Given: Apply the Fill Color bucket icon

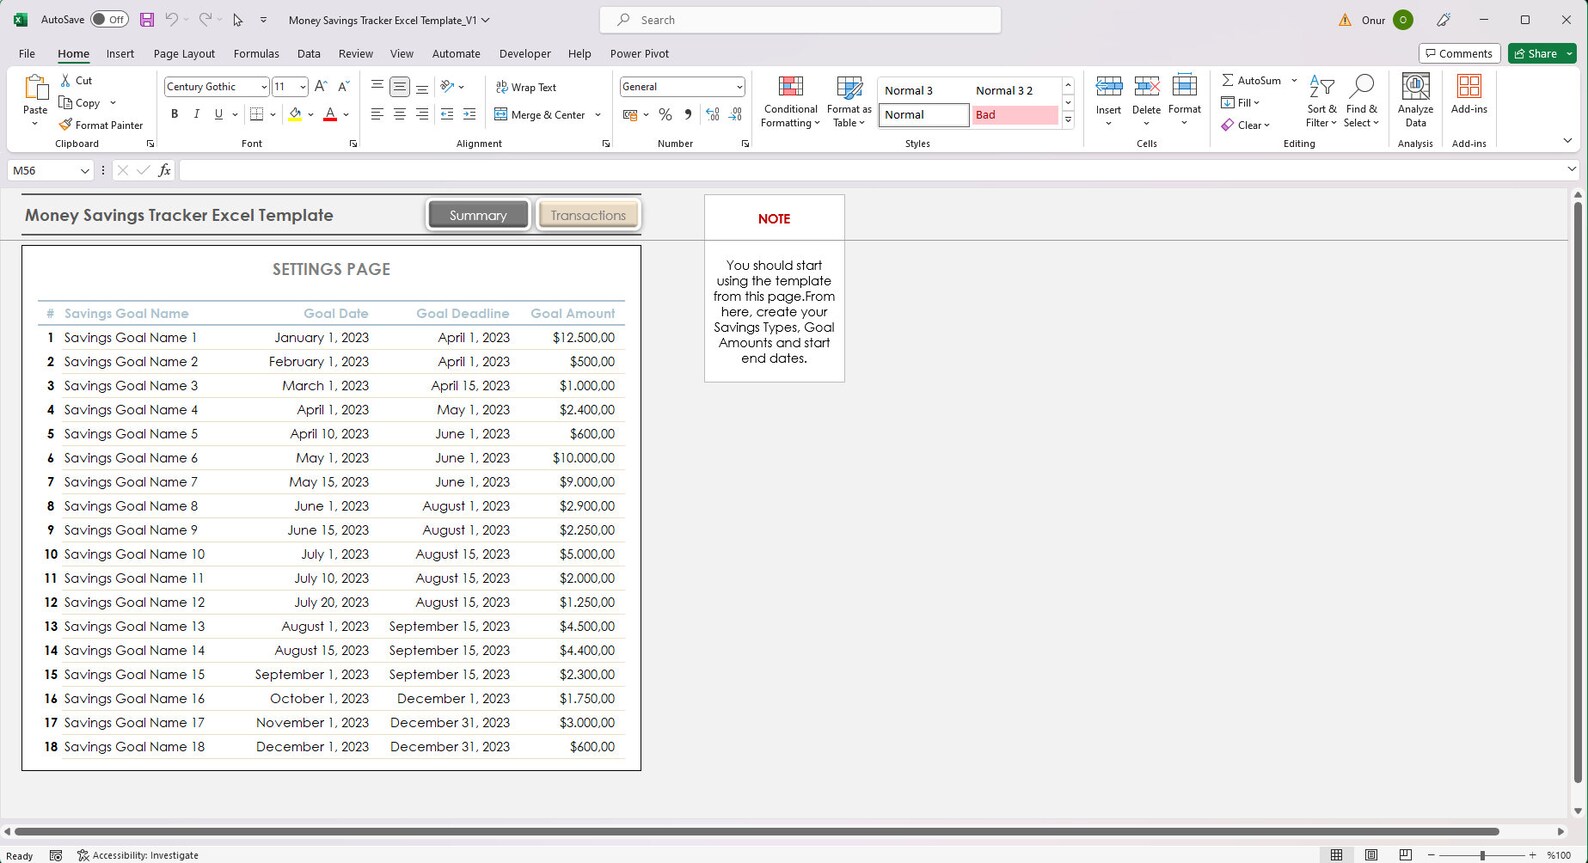Looking at the screenshot, I should [x=295, y=114].
